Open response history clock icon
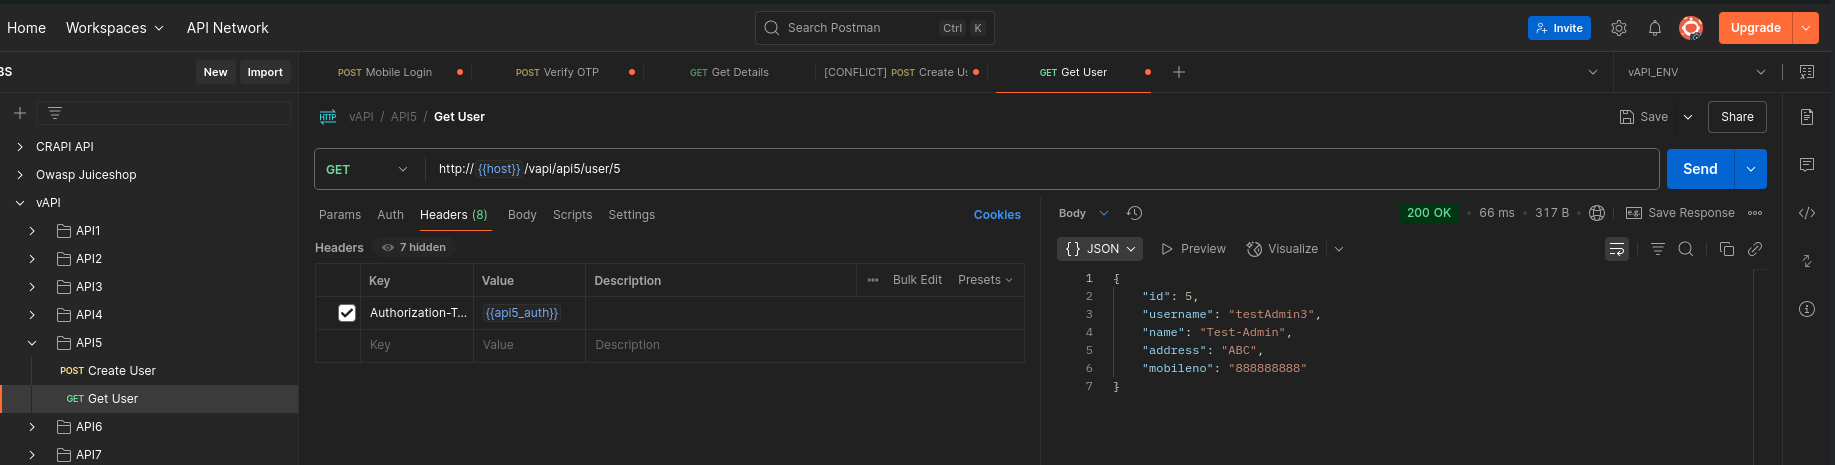Screen dimensions: 1835x465 pyautogui.click(x=1134, y=213)
